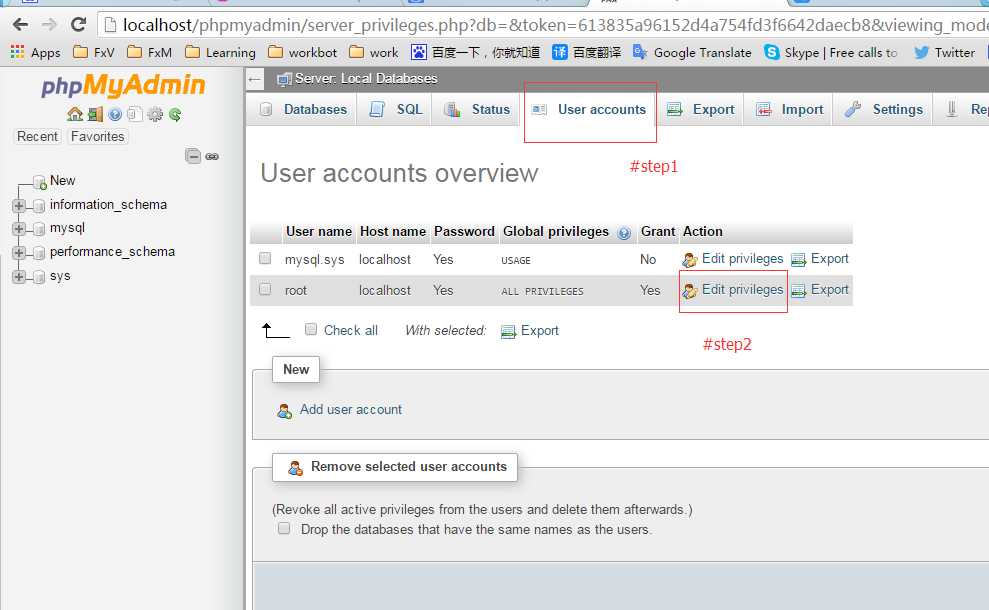Screen dimensions: 989x610
Task: Open the 百度翻译 bookmark
Action: [587, 52]
